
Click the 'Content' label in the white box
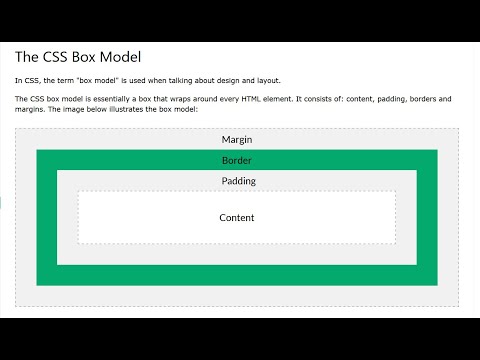237,218
